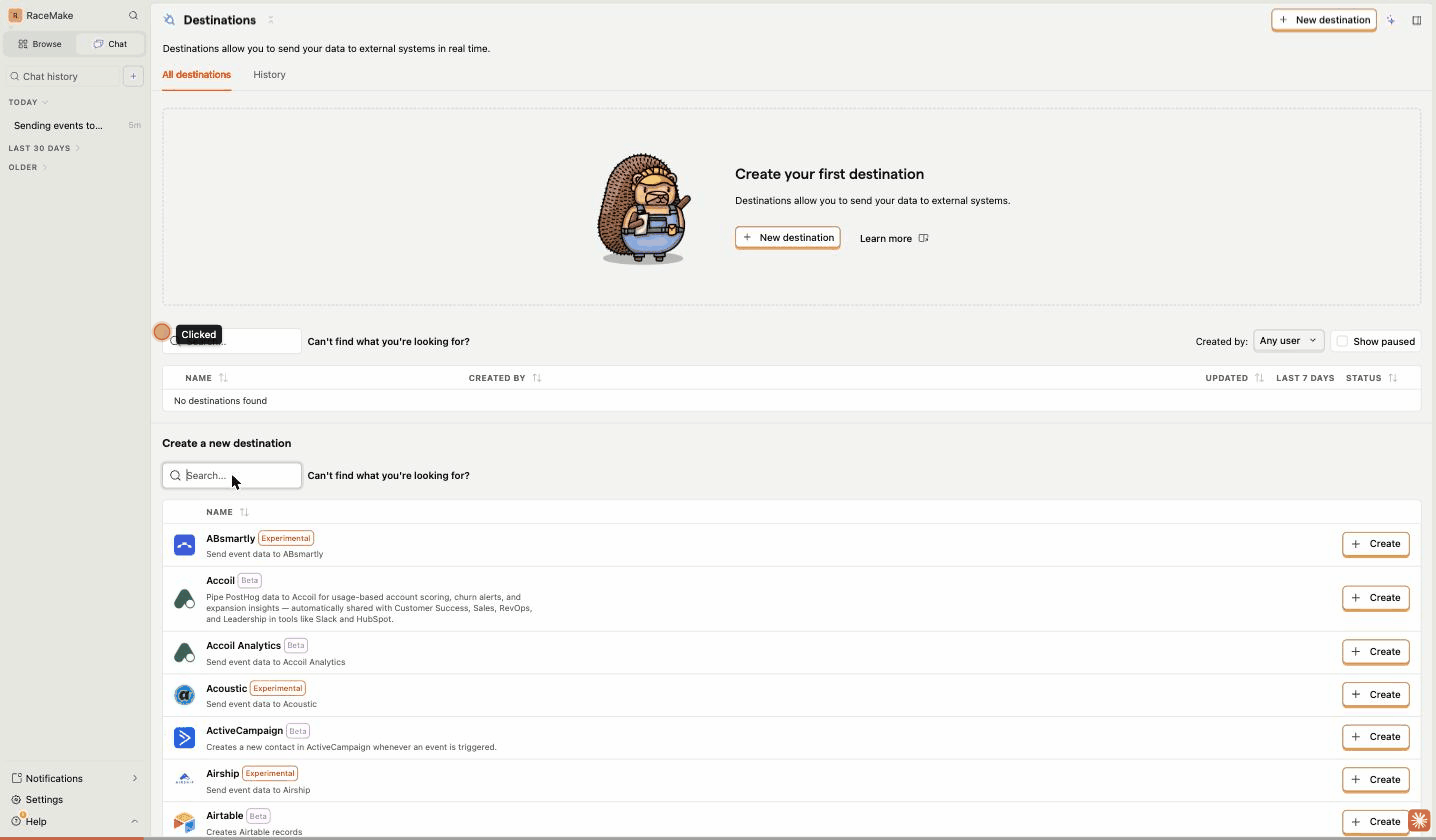Sort by the Created By column arrows

[x=537, y=378]
